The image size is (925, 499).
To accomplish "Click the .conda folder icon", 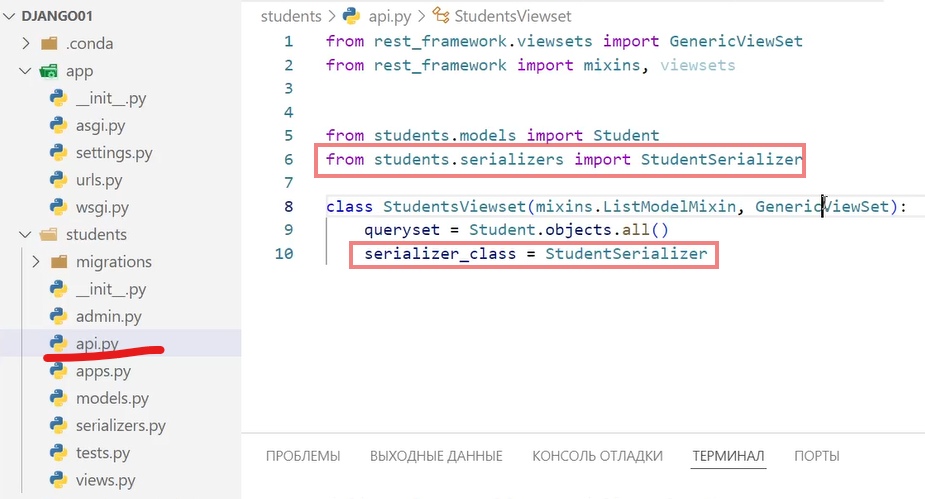I will [x=48, y=44].
